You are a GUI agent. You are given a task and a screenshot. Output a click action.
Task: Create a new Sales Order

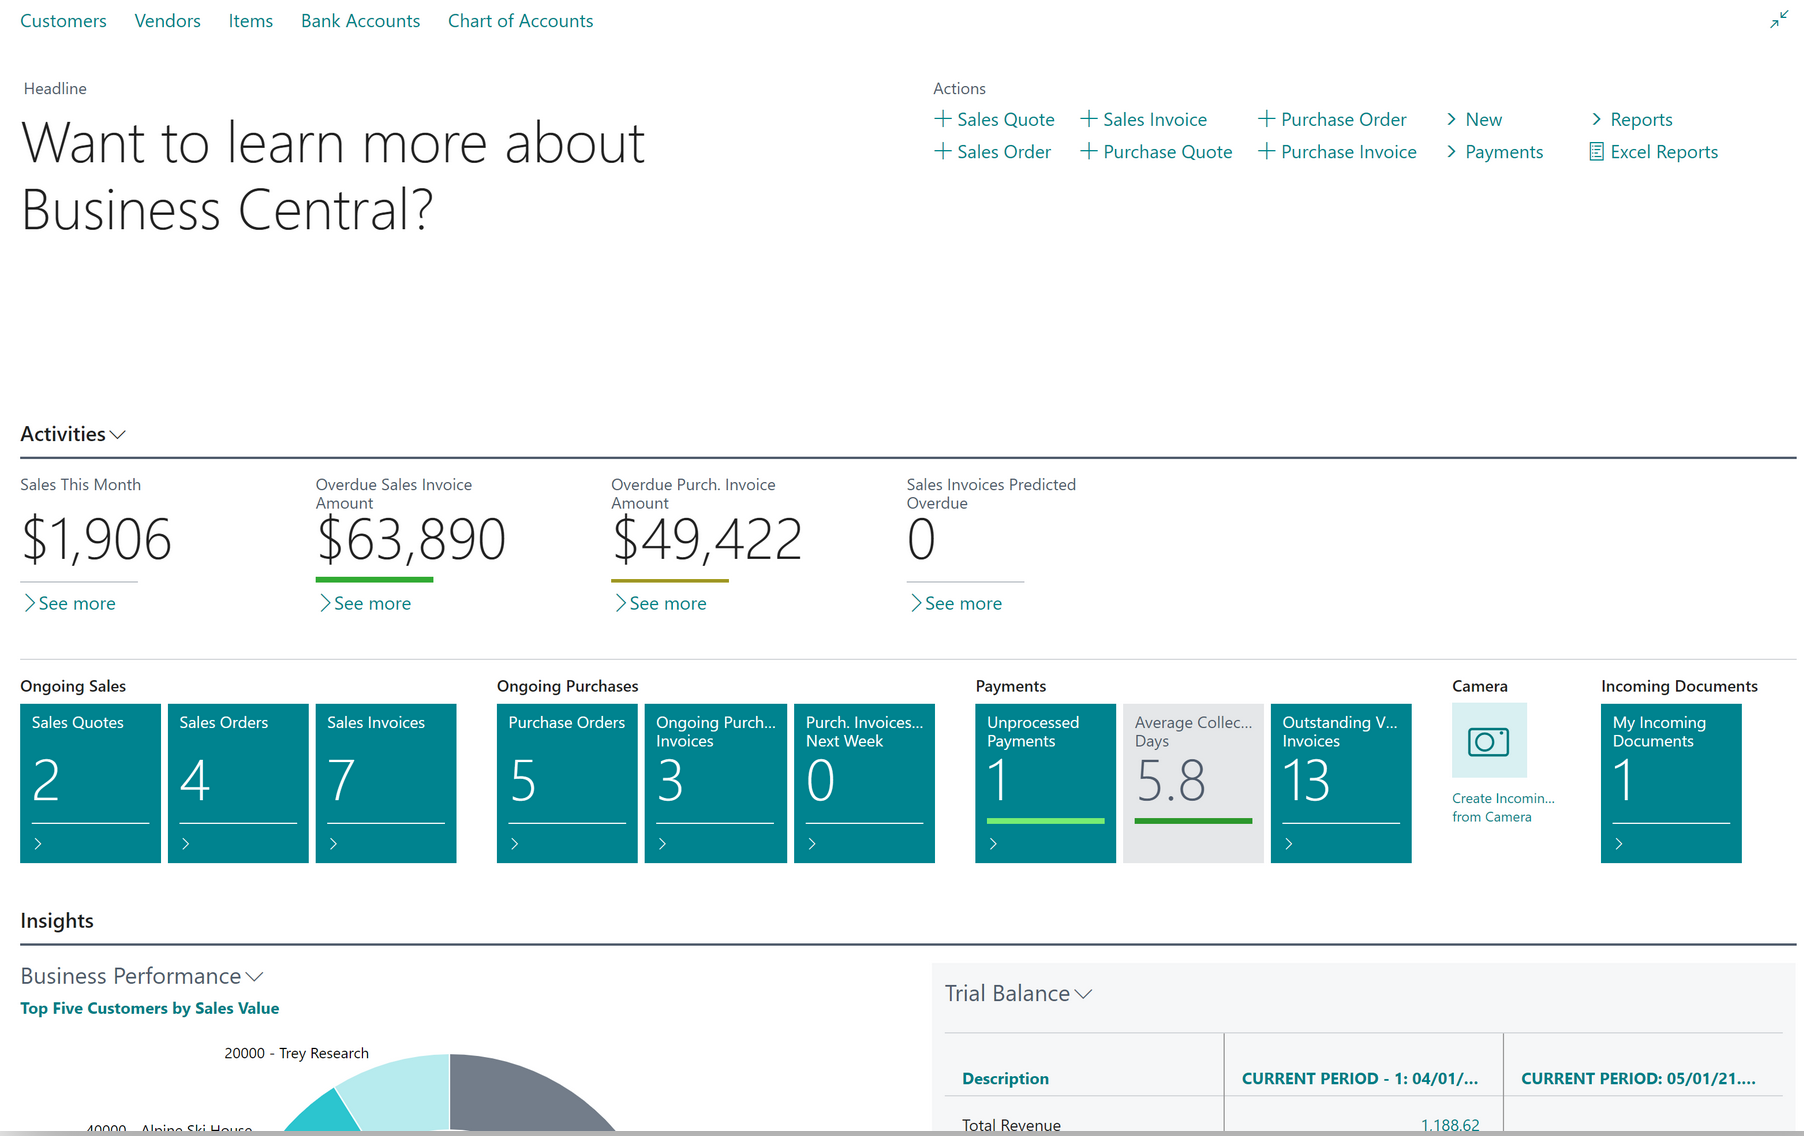click(993, 152)
